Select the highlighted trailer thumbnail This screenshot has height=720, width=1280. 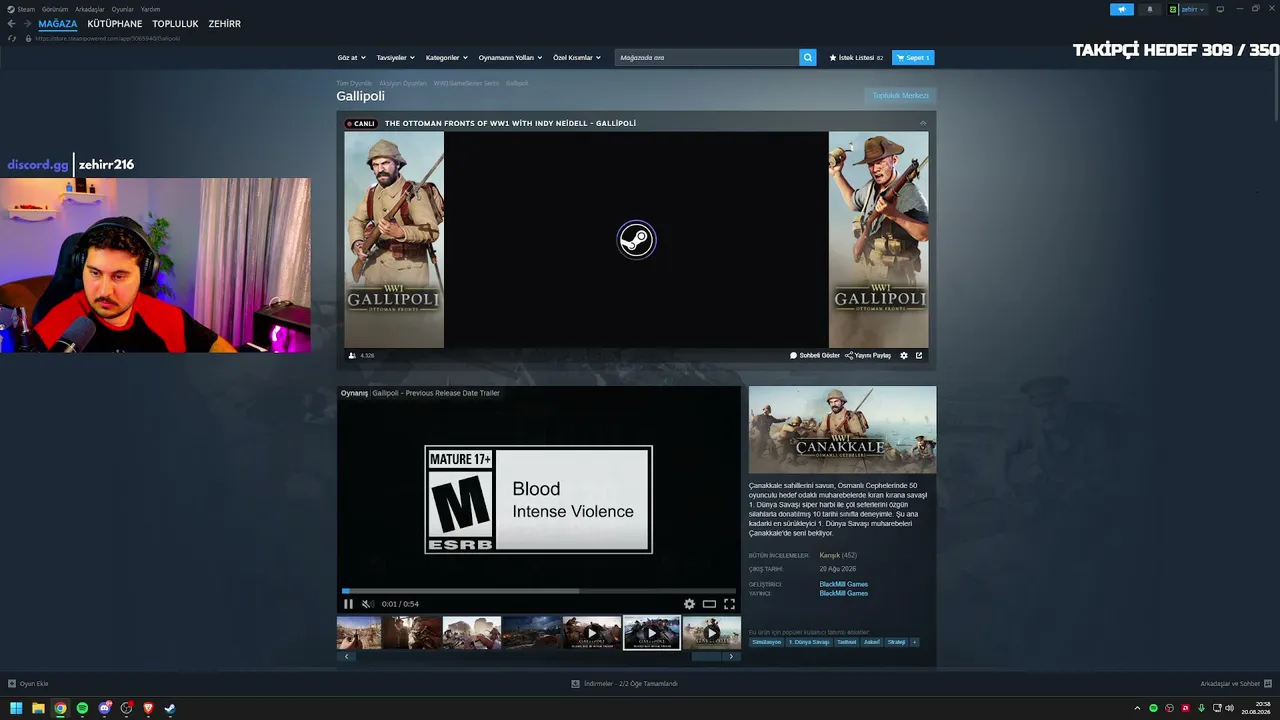coord(651,633)
